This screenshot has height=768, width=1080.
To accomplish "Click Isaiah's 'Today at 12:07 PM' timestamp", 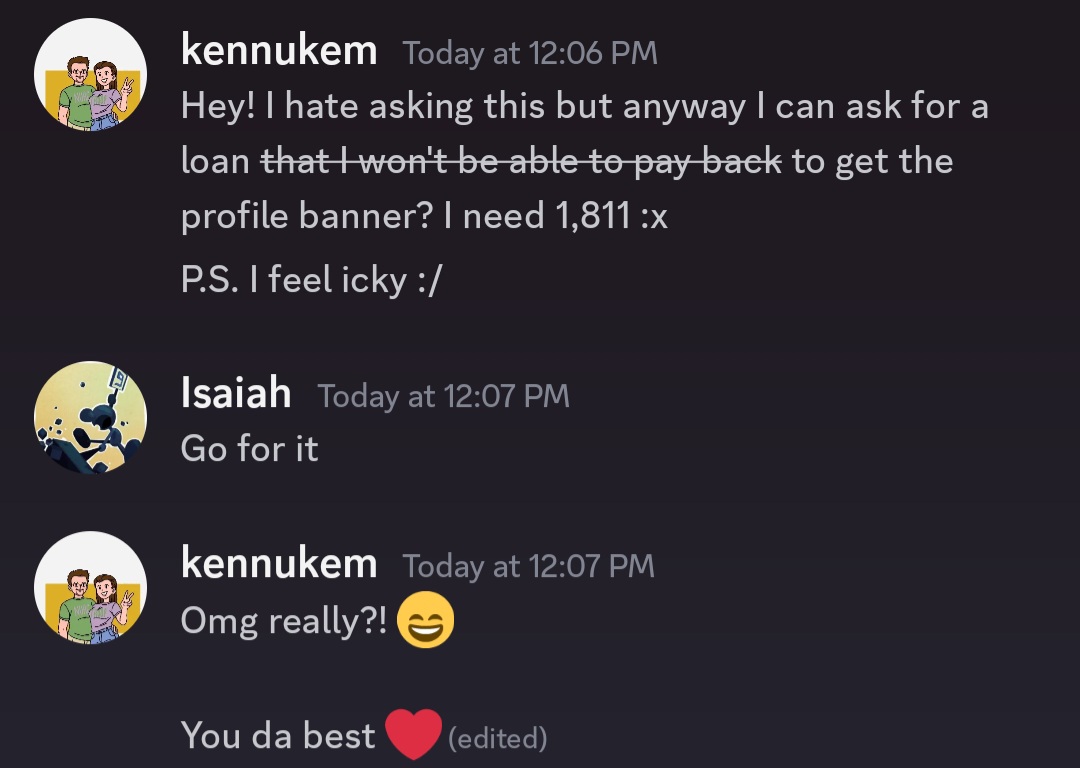I will tap(443, 395).
